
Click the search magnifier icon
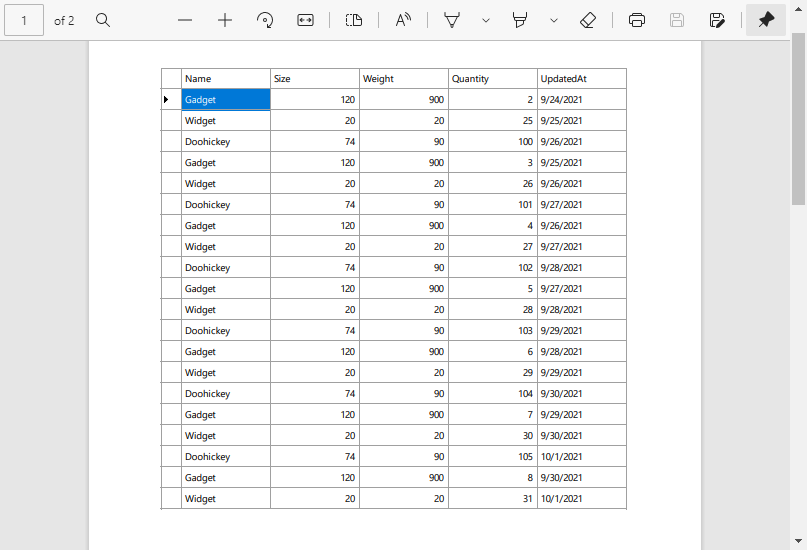click(x=103, y=20)
